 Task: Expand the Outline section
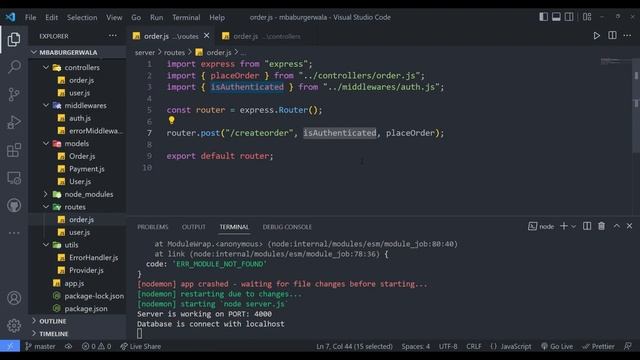[x=78, y=321]
